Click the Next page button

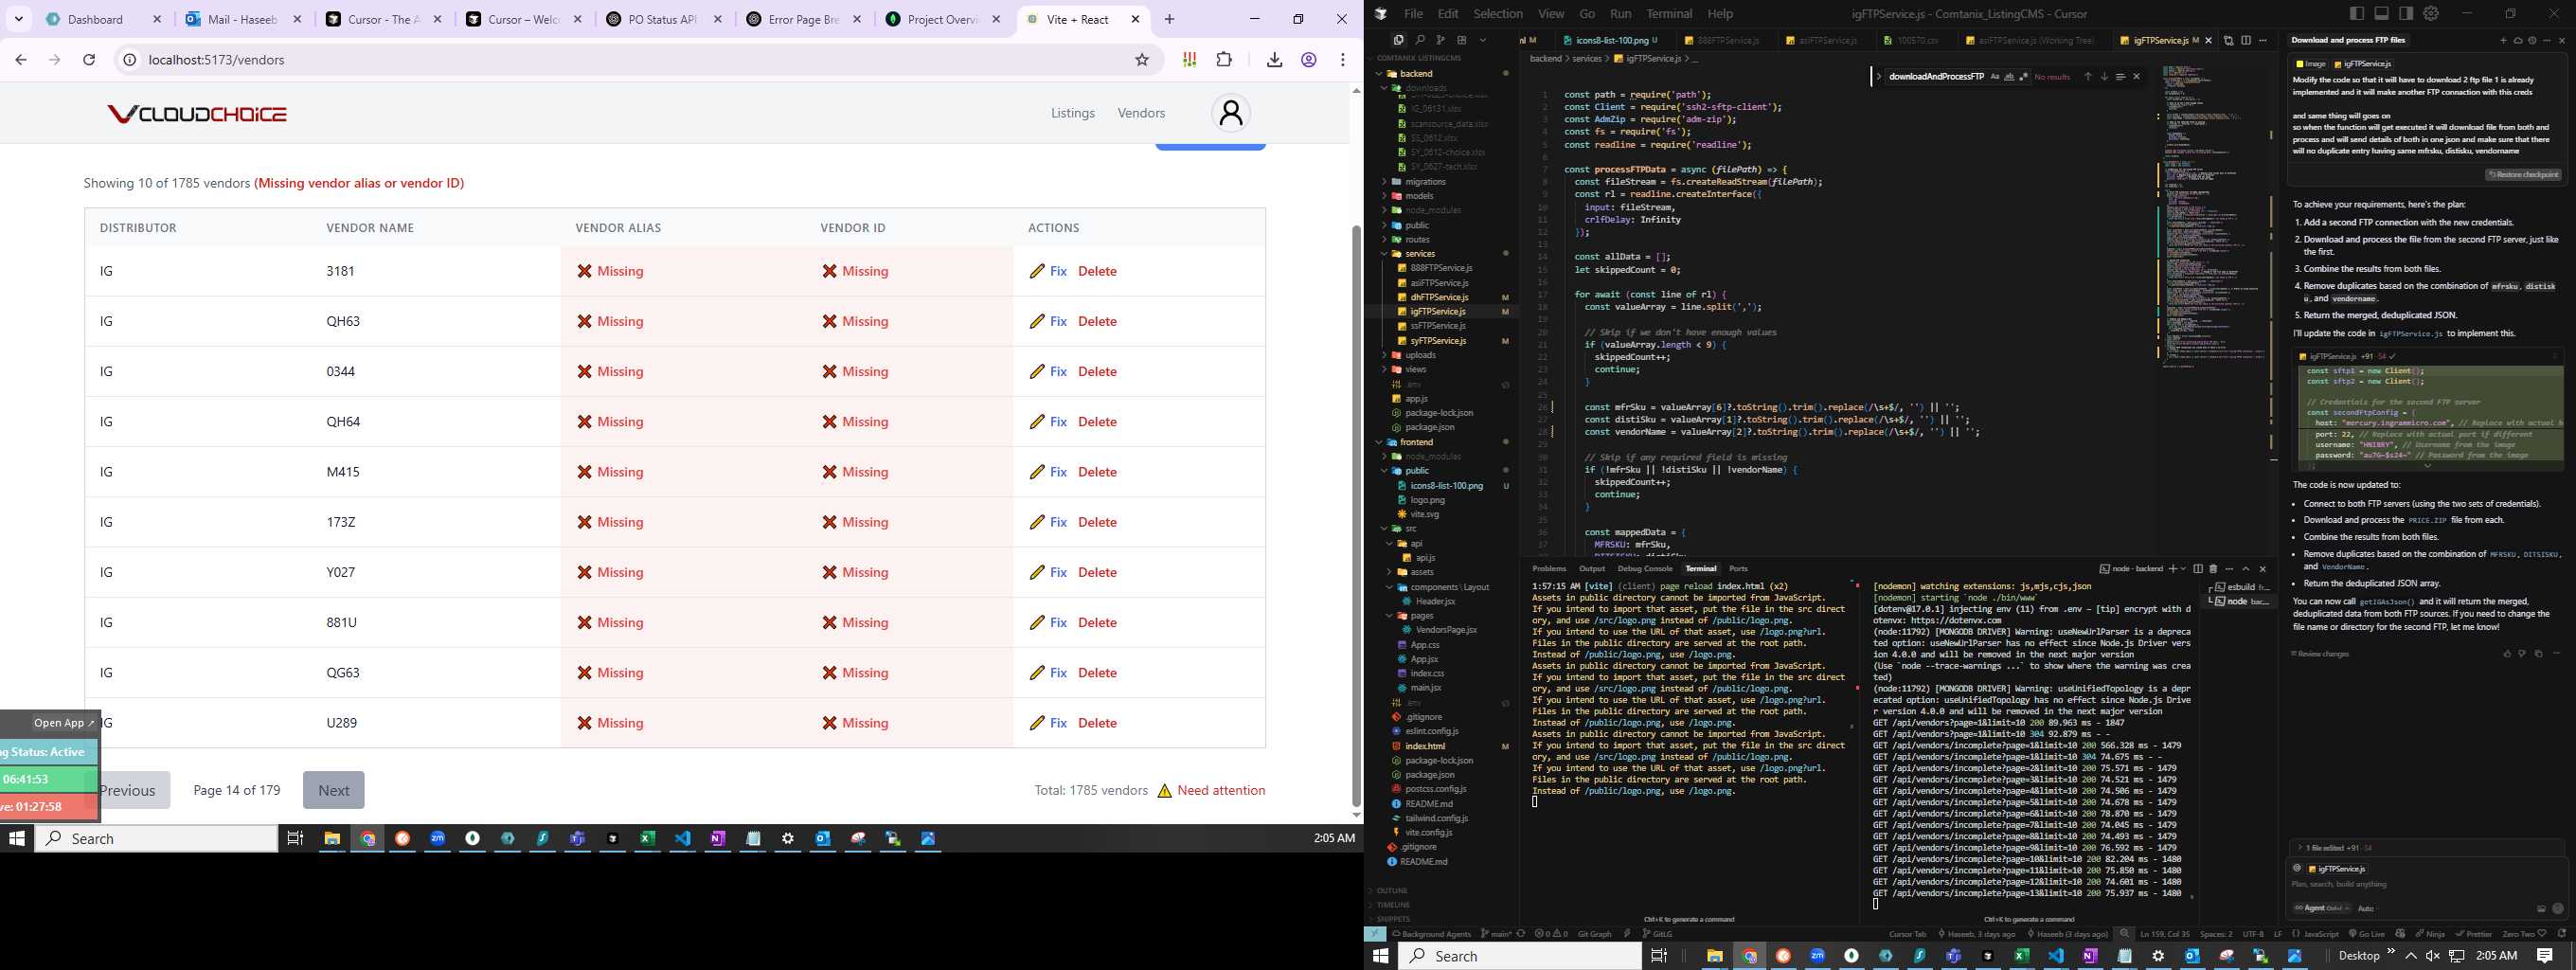click(334, 790)
